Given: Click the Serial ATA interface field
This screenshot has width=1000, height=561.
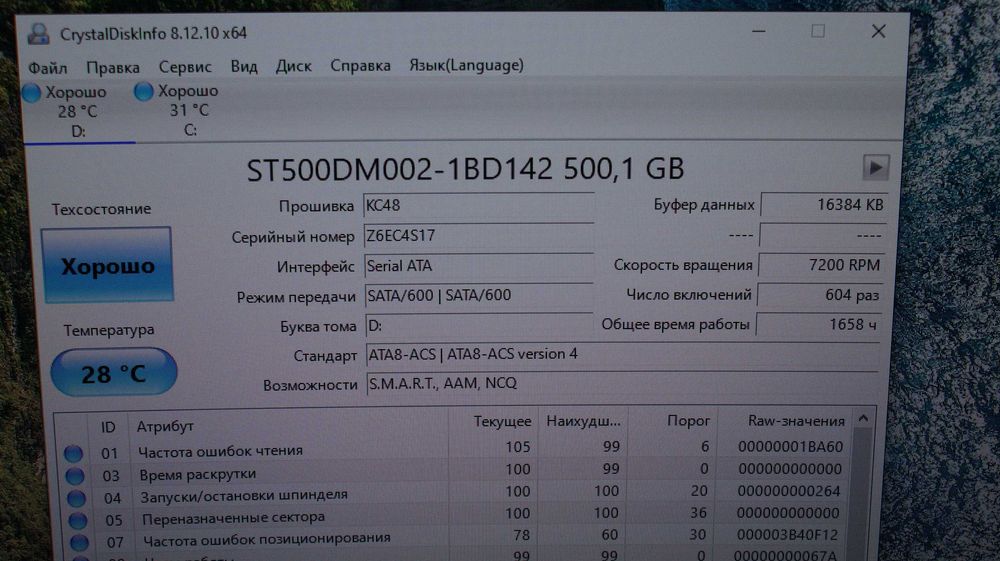Looking at the screenshot, I should tap(478, 266).
